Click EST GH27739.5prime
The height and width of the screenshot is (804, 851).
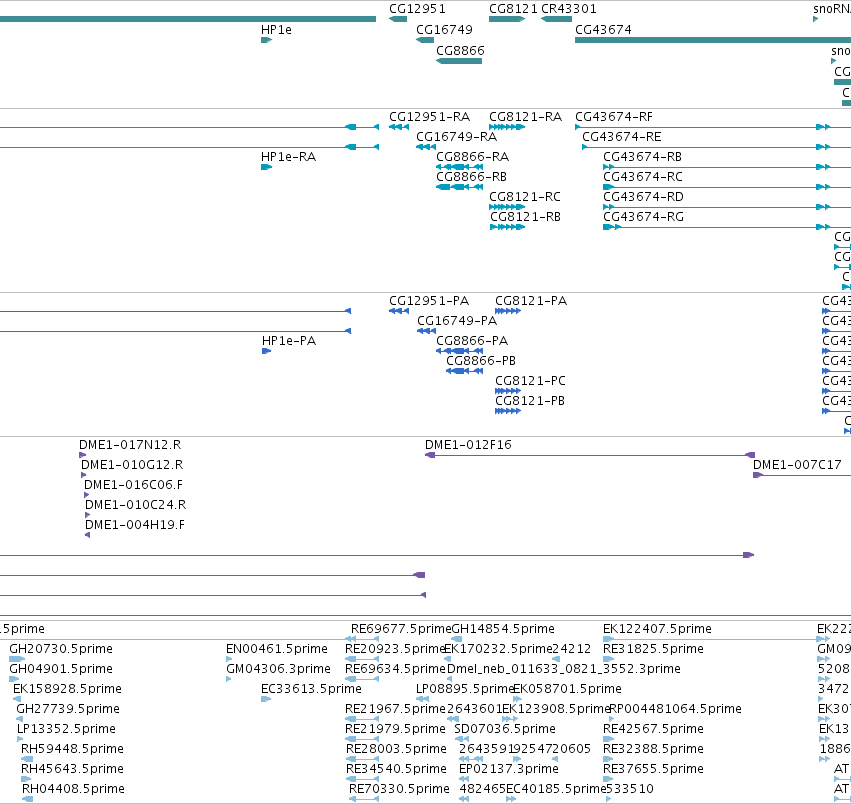point(68,710)
